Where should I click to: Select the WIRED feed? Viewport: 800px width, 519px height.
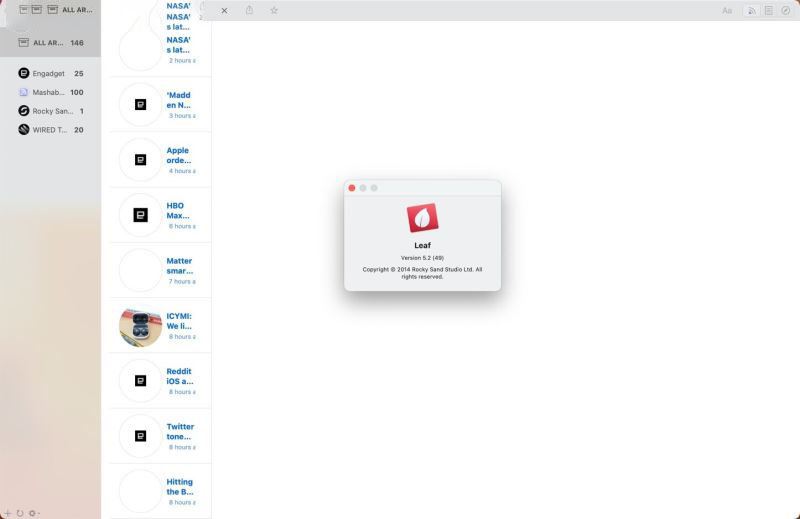pos(51,130)
